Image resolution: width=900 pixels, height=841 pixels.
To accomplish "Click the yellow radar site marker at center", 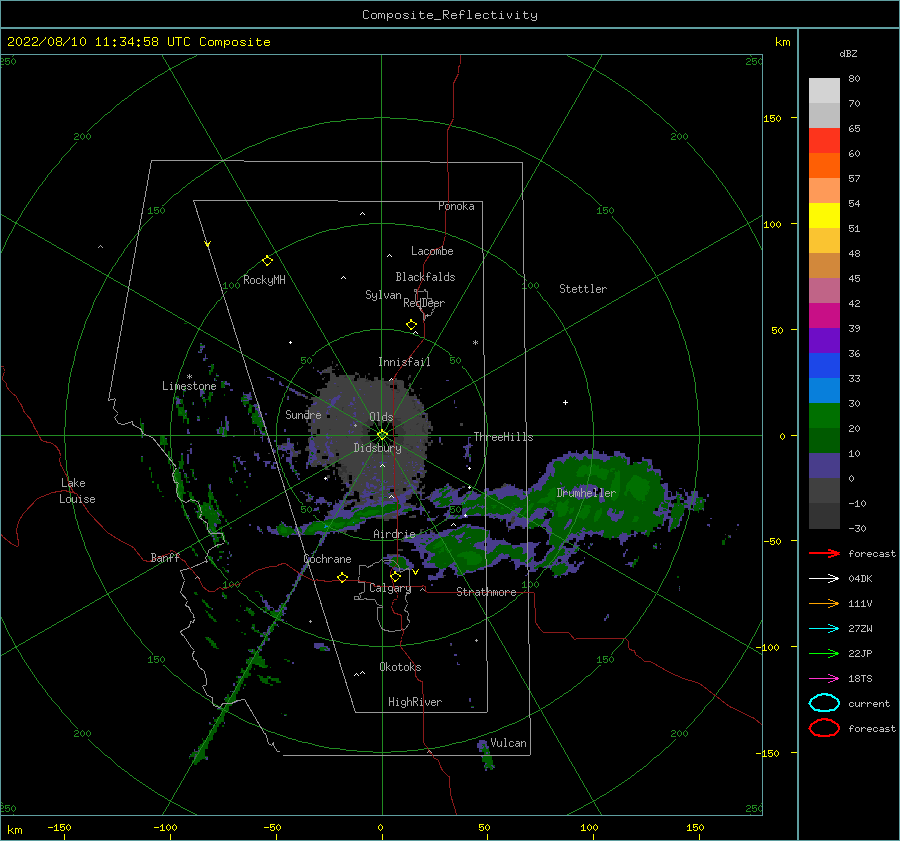I will click(382, 435).
